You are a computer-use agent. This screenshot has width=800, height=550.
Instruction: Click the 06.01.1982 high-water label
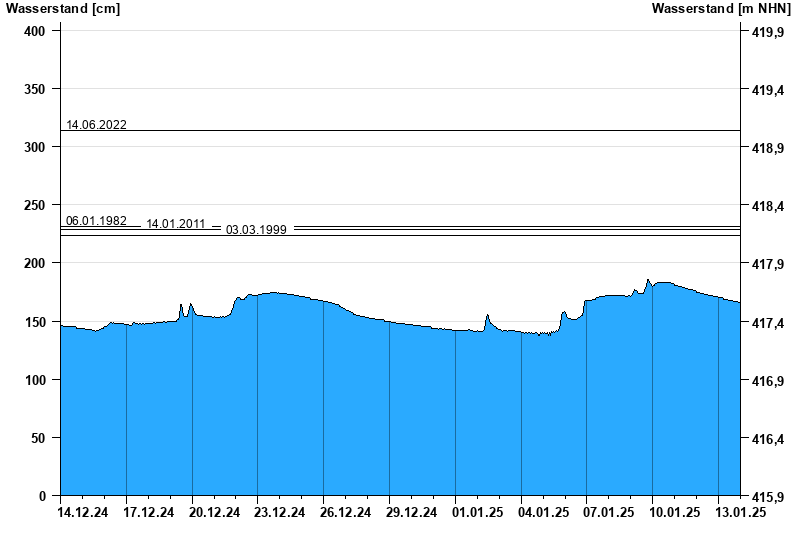click(x=96, y=221)
